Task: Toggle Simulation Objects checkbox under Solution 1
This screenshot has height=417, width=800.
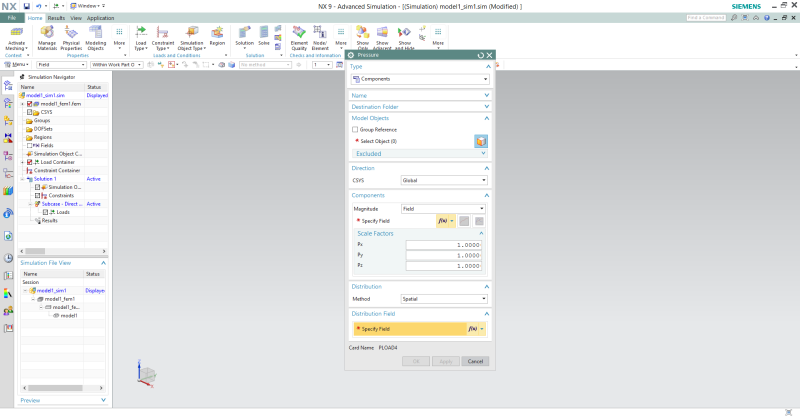Action: pos(38,187)
